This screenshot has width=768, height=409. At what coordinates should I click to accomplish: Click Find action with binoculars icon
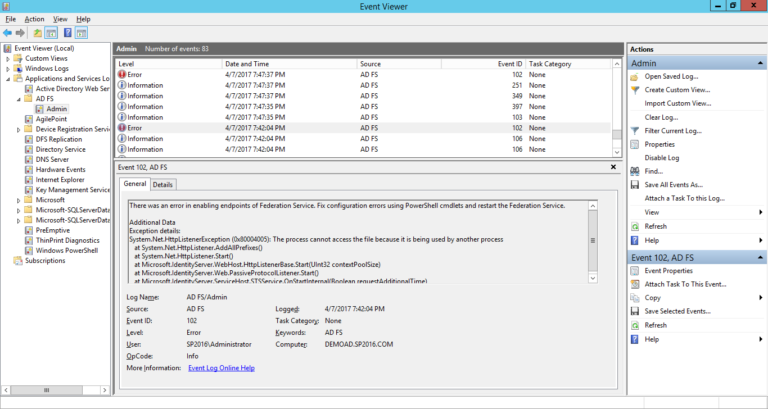click(x=653, y=171)
